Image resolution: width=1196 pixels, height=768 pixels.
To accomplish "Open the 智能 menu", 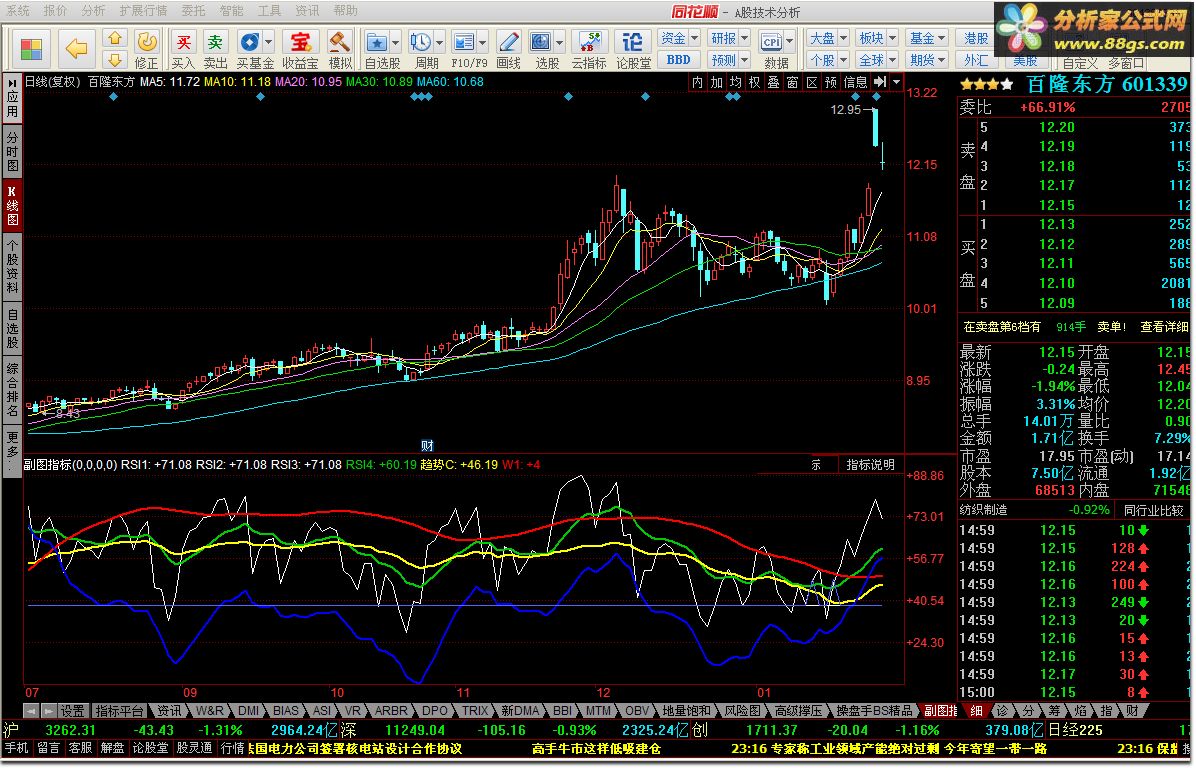I will click(x=231, y=10).
